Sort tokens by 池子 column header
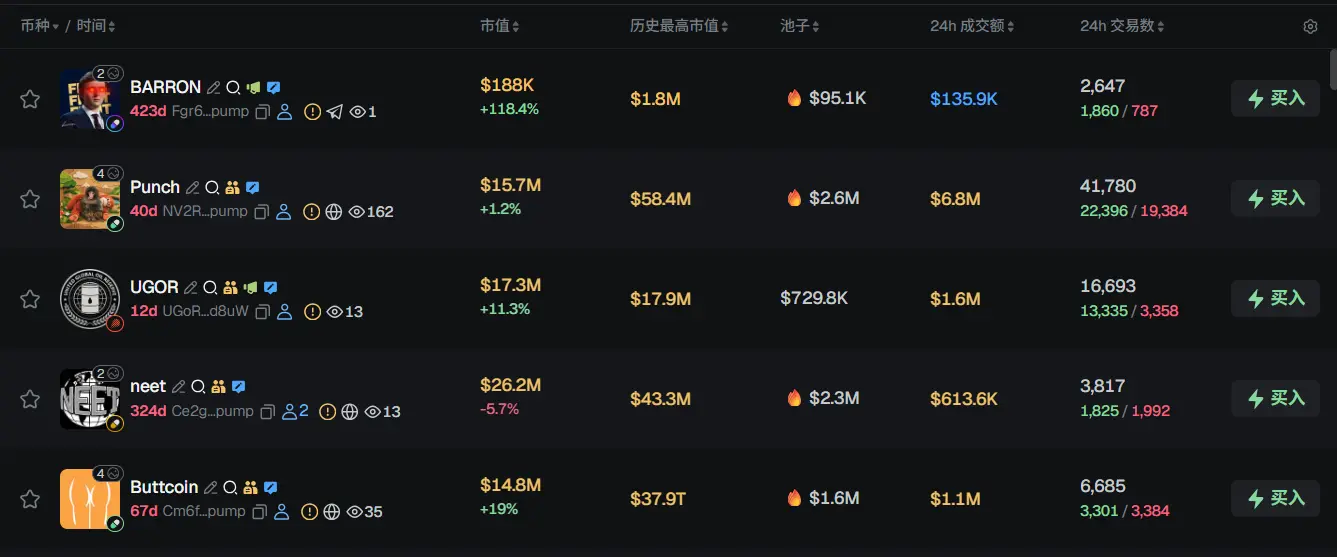Screen dimensions: 1337x557 800,26
